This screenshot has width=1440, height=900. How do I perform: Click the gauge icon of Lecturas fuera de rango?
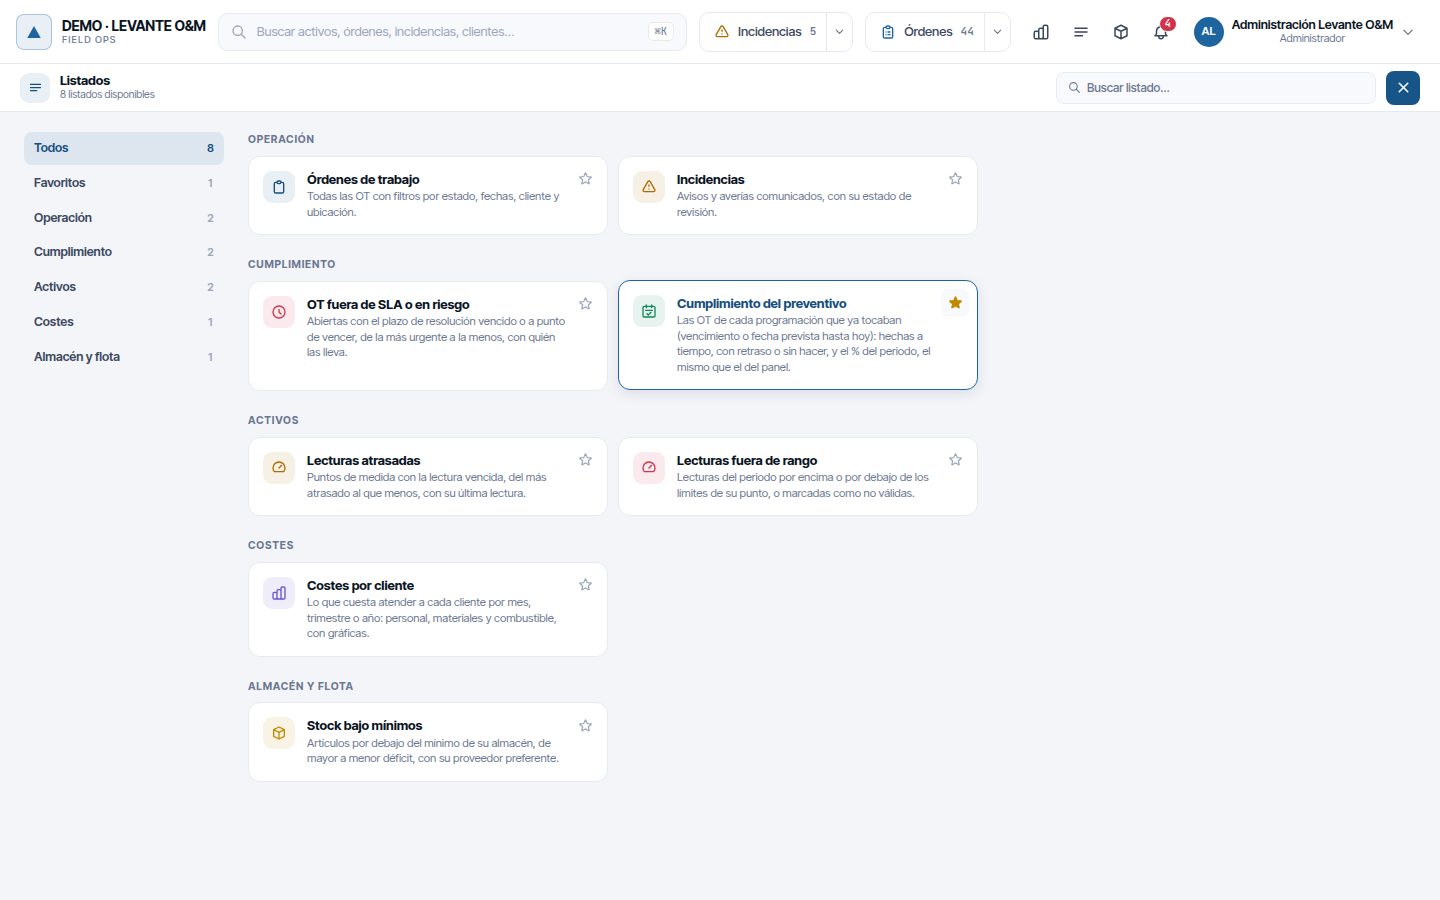[649, 468]
